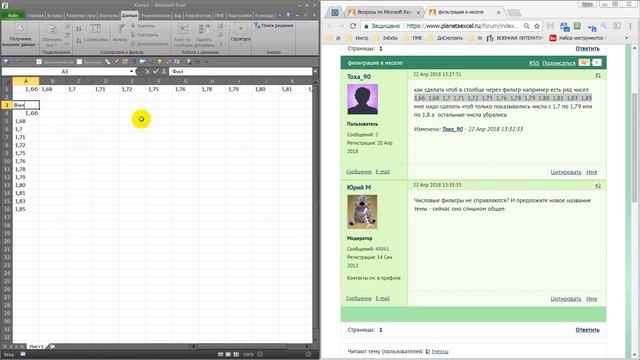Click the macro record icon in status bar

pos(23,354)
